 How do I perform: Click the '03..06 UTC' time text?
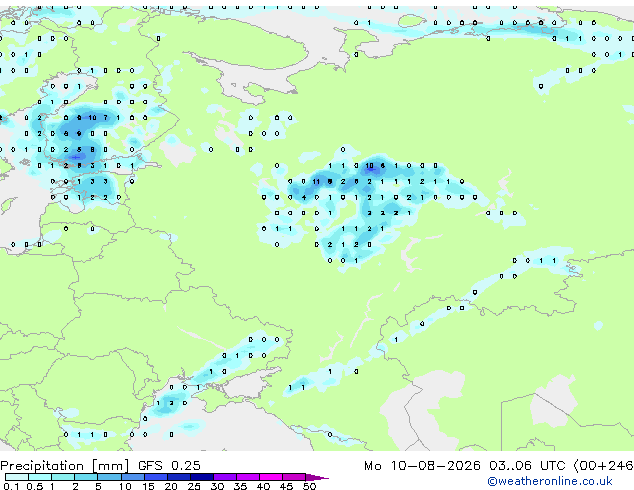click(526, 466)
